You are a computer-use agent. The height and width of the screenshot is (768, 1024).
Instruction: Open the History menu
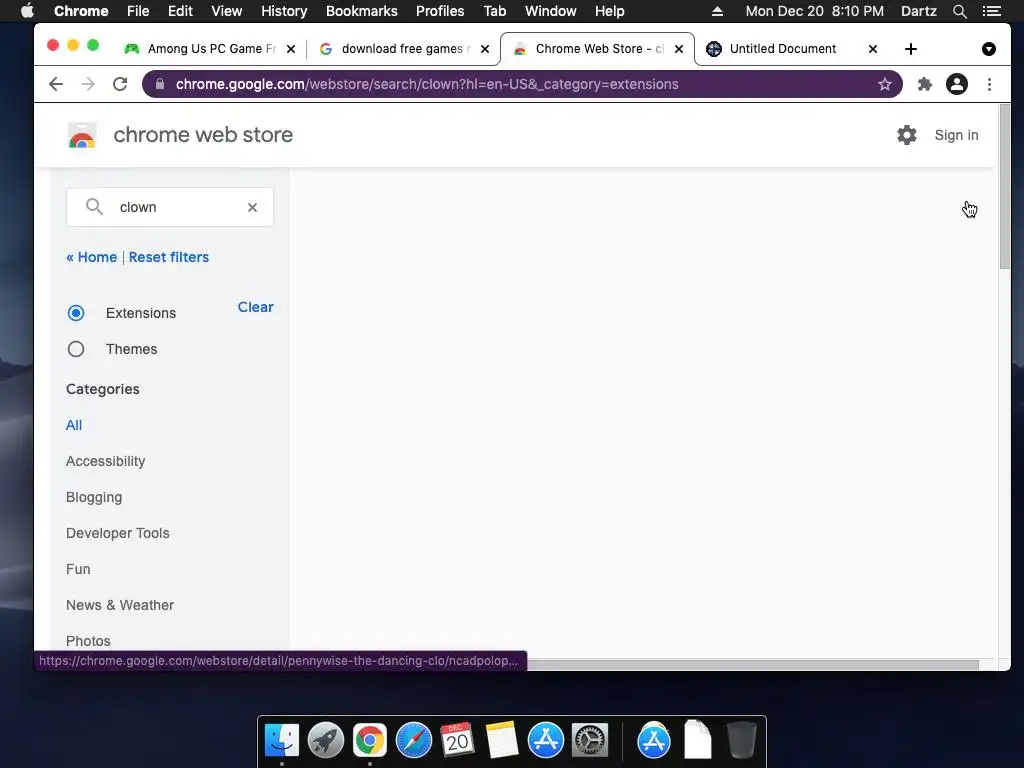tap(284, 11)
